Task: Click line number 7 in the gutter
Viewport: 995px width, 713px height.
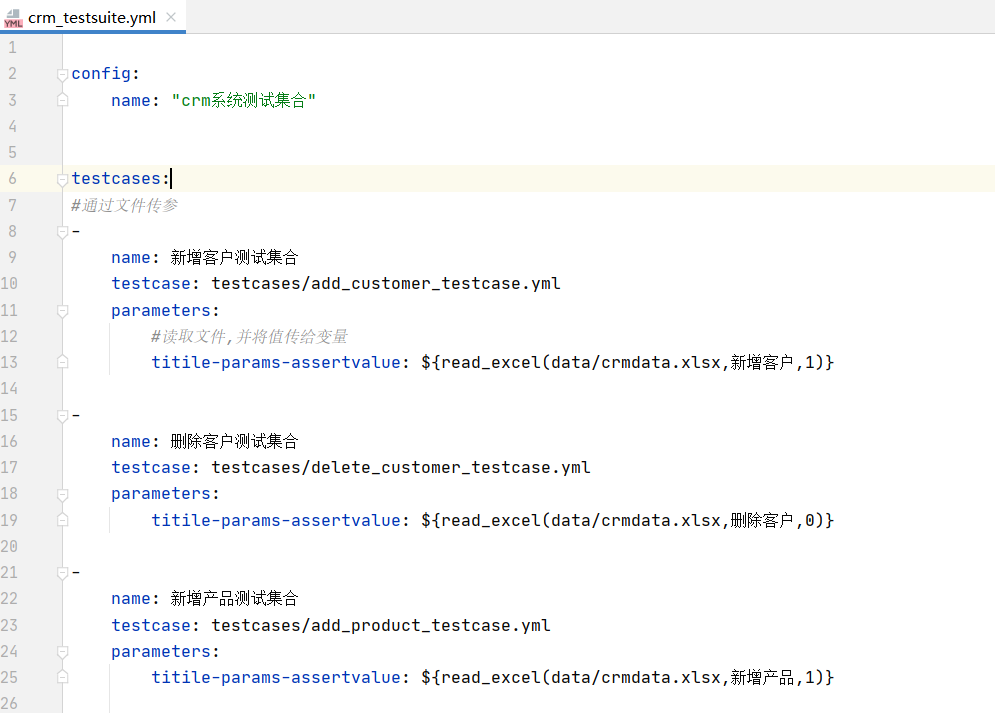Action: click(12, 205)
